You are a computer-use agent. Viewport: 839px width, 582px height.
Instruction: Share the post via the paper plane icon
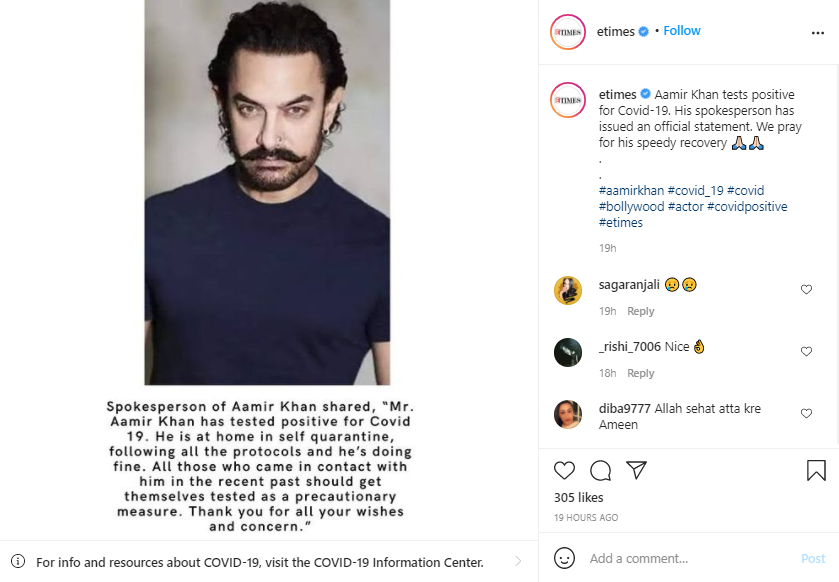636,470
